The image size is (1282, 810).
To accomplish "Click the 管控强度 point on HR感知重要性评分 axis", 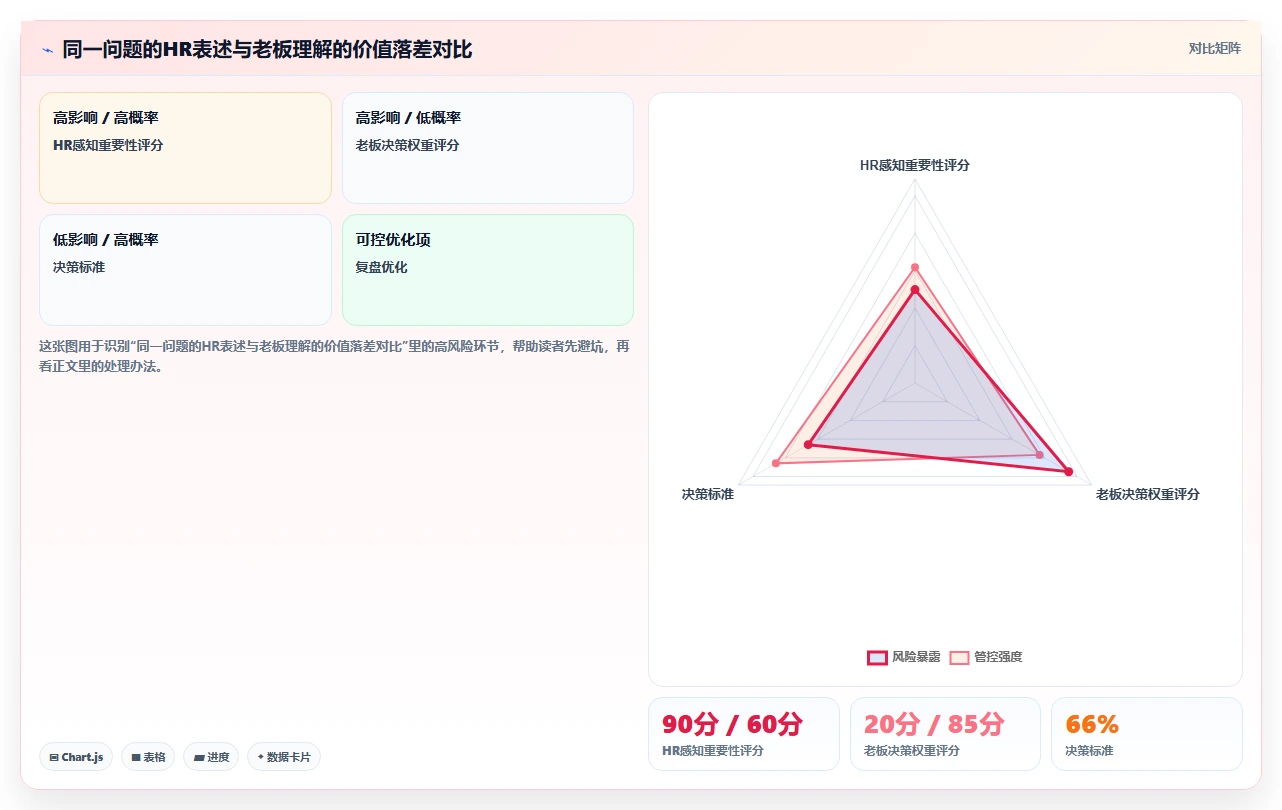I will click(x=914, y=267).
